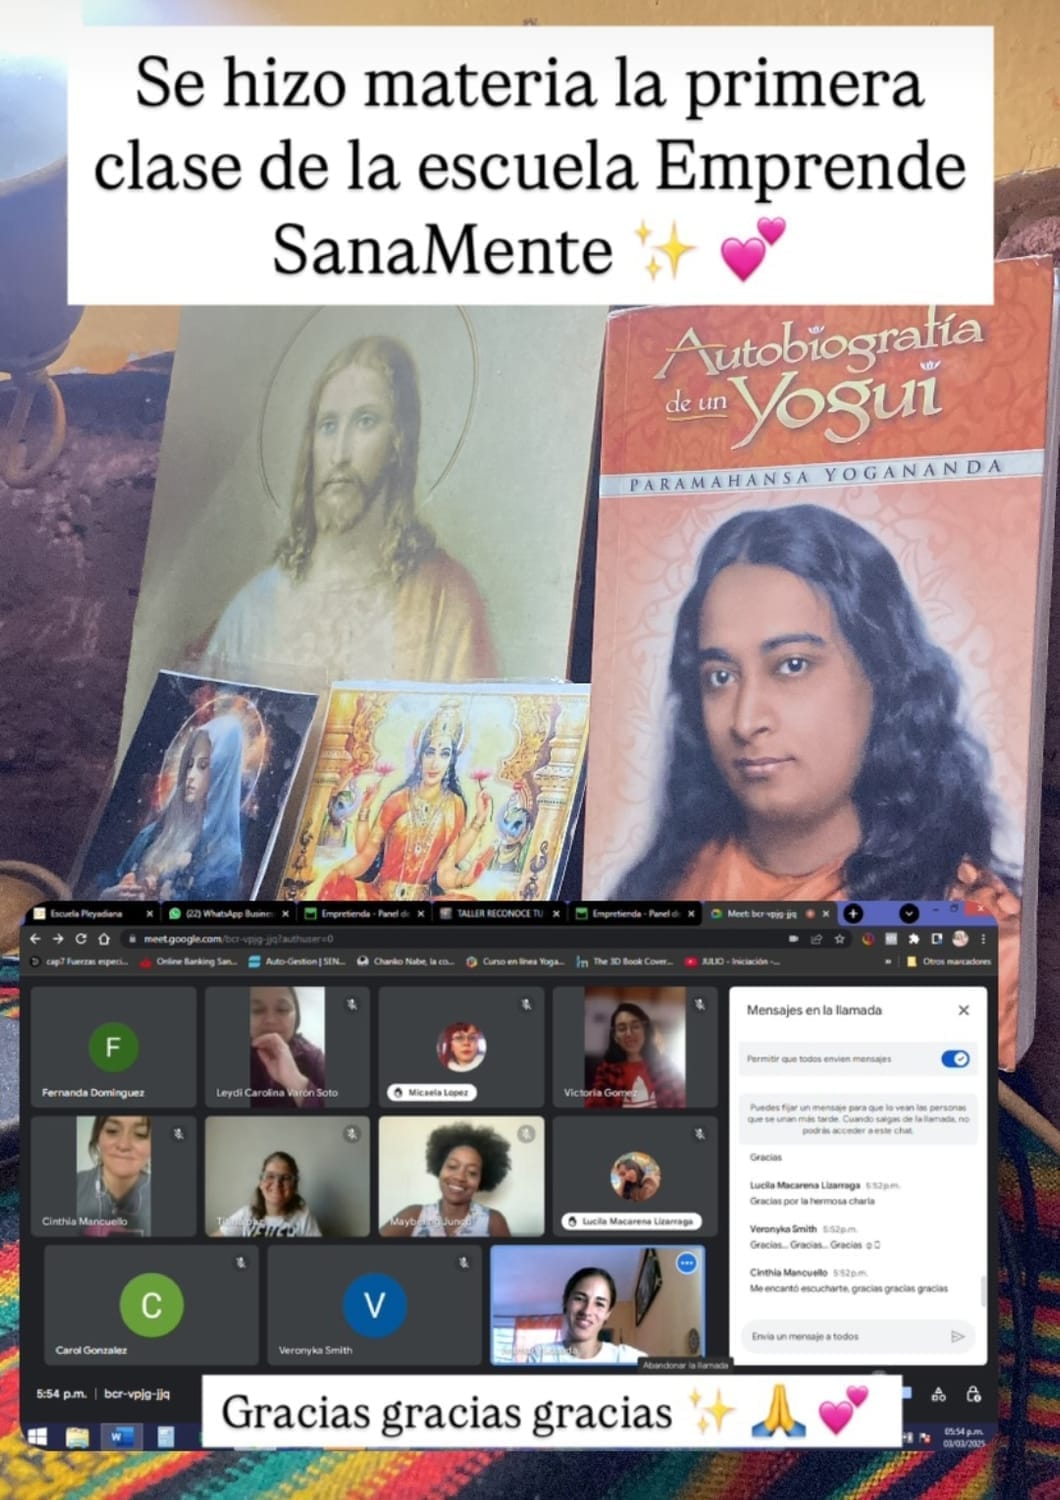1060x1500 pixels.
Task: Bookmark this page with the star icon
Action: 840,939
